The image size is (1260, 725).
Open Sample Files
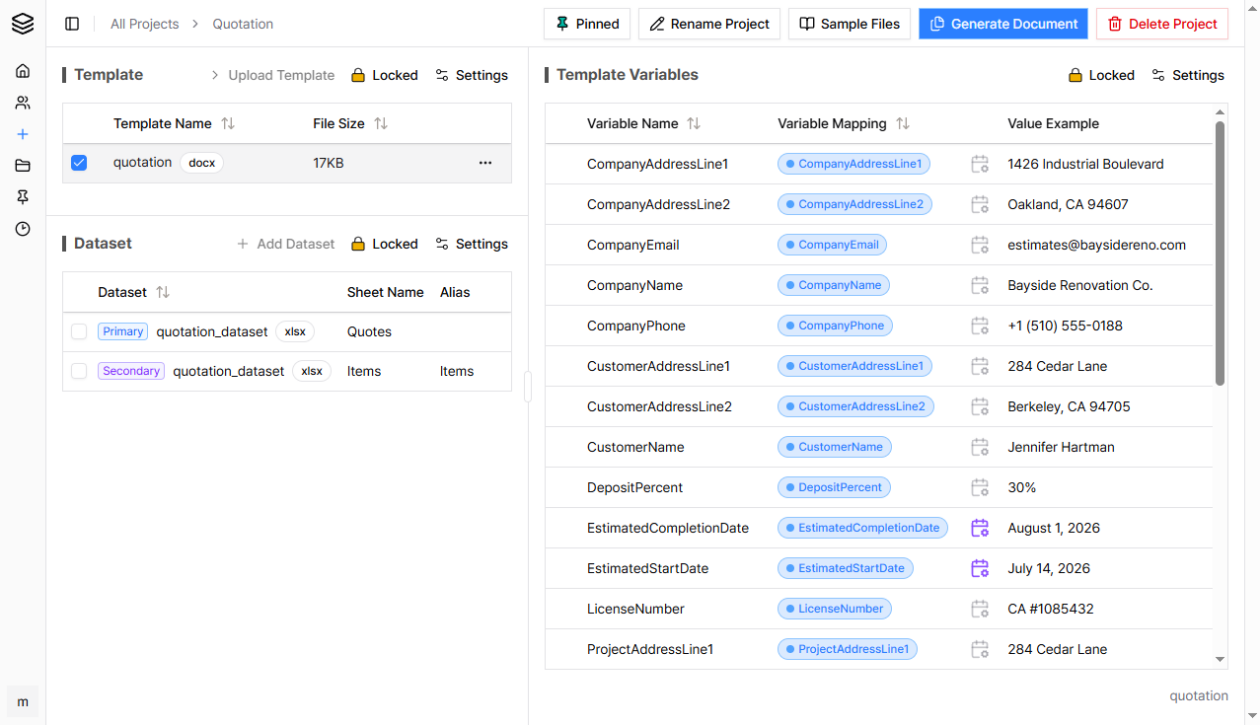(x=850, y=24)
